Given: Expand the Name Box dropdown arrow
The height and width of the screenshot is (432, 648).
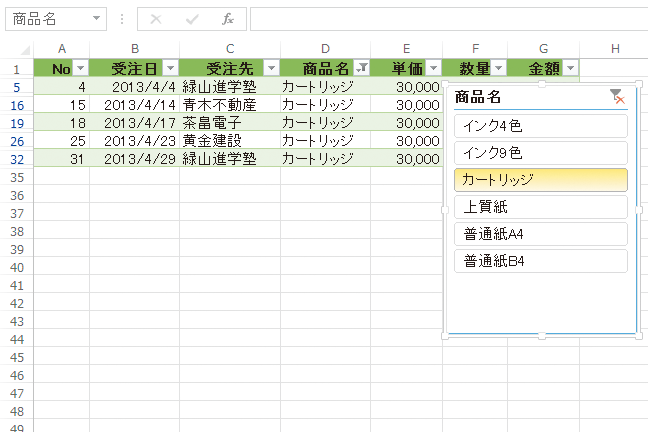Looking at the screenshot, I should click(x=96, y=19).
